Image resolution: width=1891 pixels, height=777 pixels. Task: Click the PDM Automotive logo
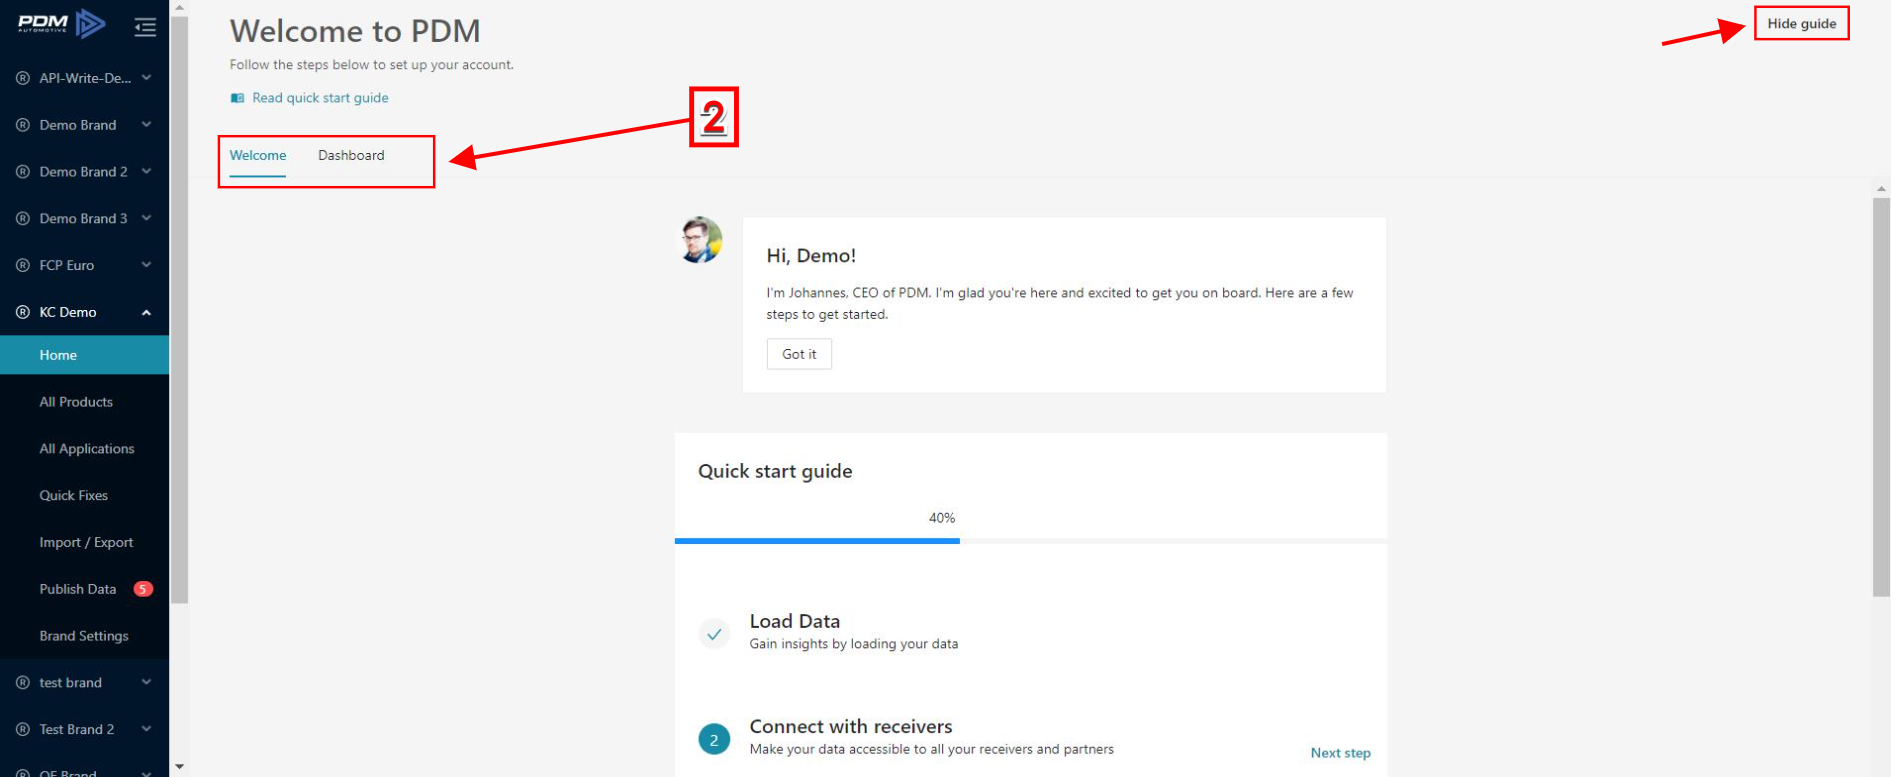[x=61, y=24]
